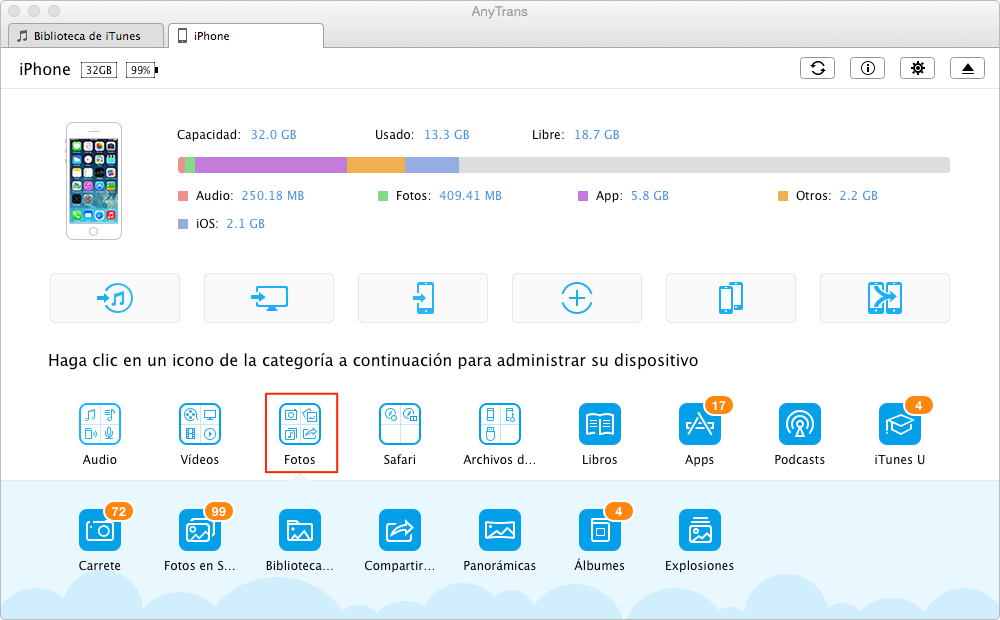Open the Vídeos category
Screen dimensions: 1000x620
[200, 424]
